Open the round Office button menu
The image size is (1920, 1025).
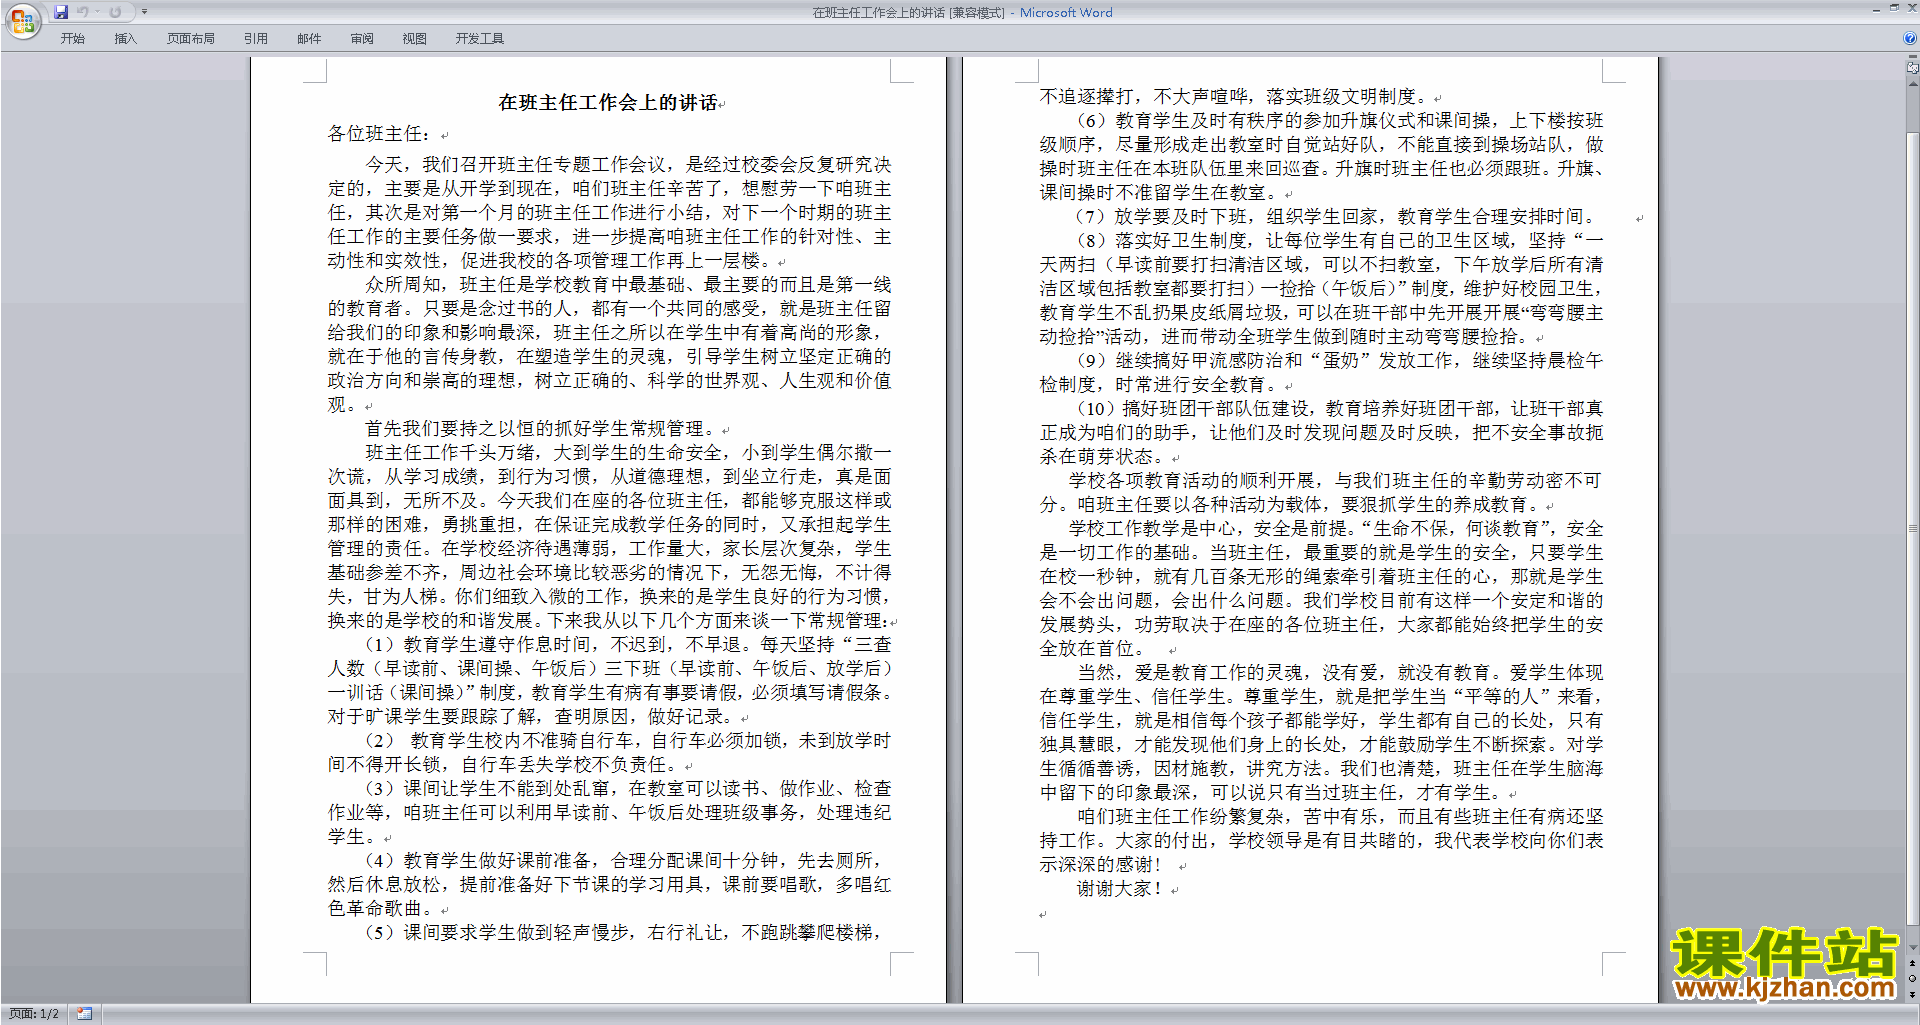22,20
